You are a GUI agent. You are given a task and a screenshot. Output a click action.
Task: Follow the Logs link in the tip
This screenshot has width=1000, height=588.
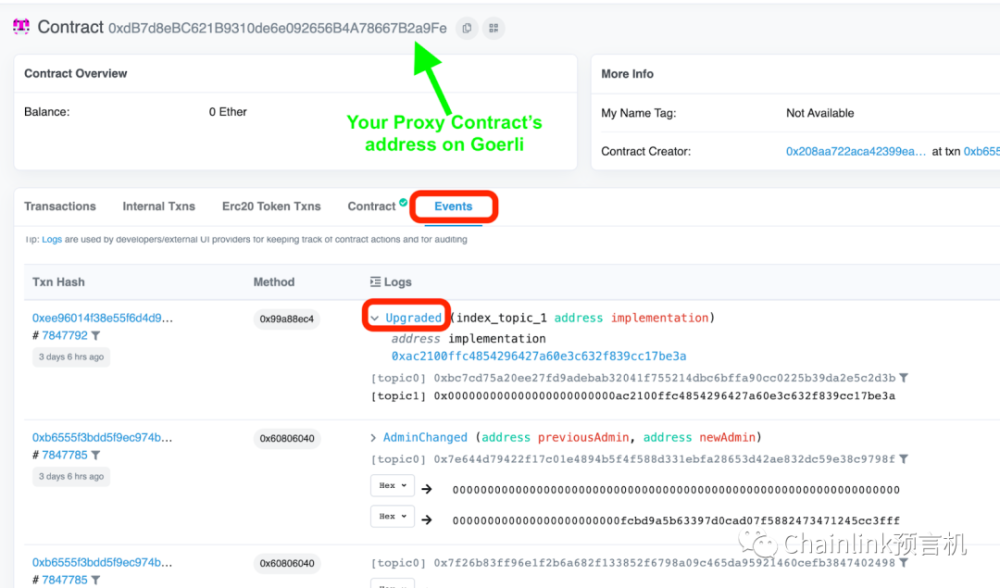(x=52, y=239)
